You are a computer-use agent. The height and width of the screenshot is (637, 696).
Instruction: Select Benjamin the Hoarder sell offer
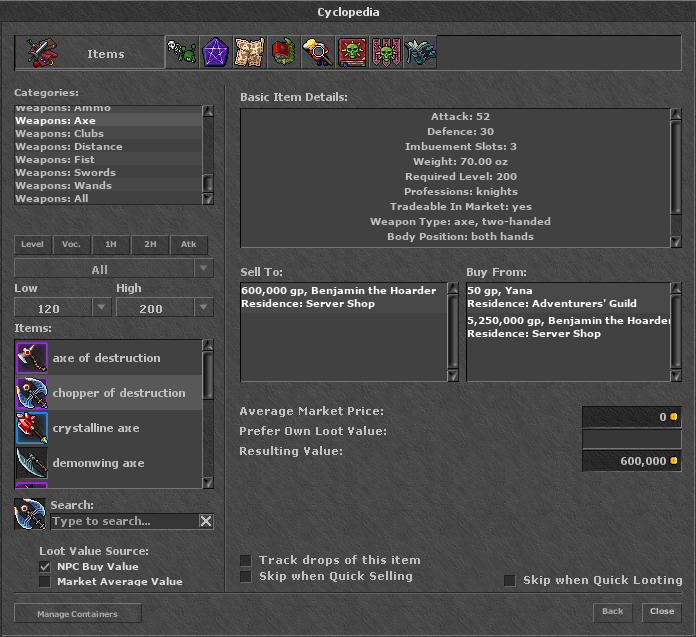[343, 297]
